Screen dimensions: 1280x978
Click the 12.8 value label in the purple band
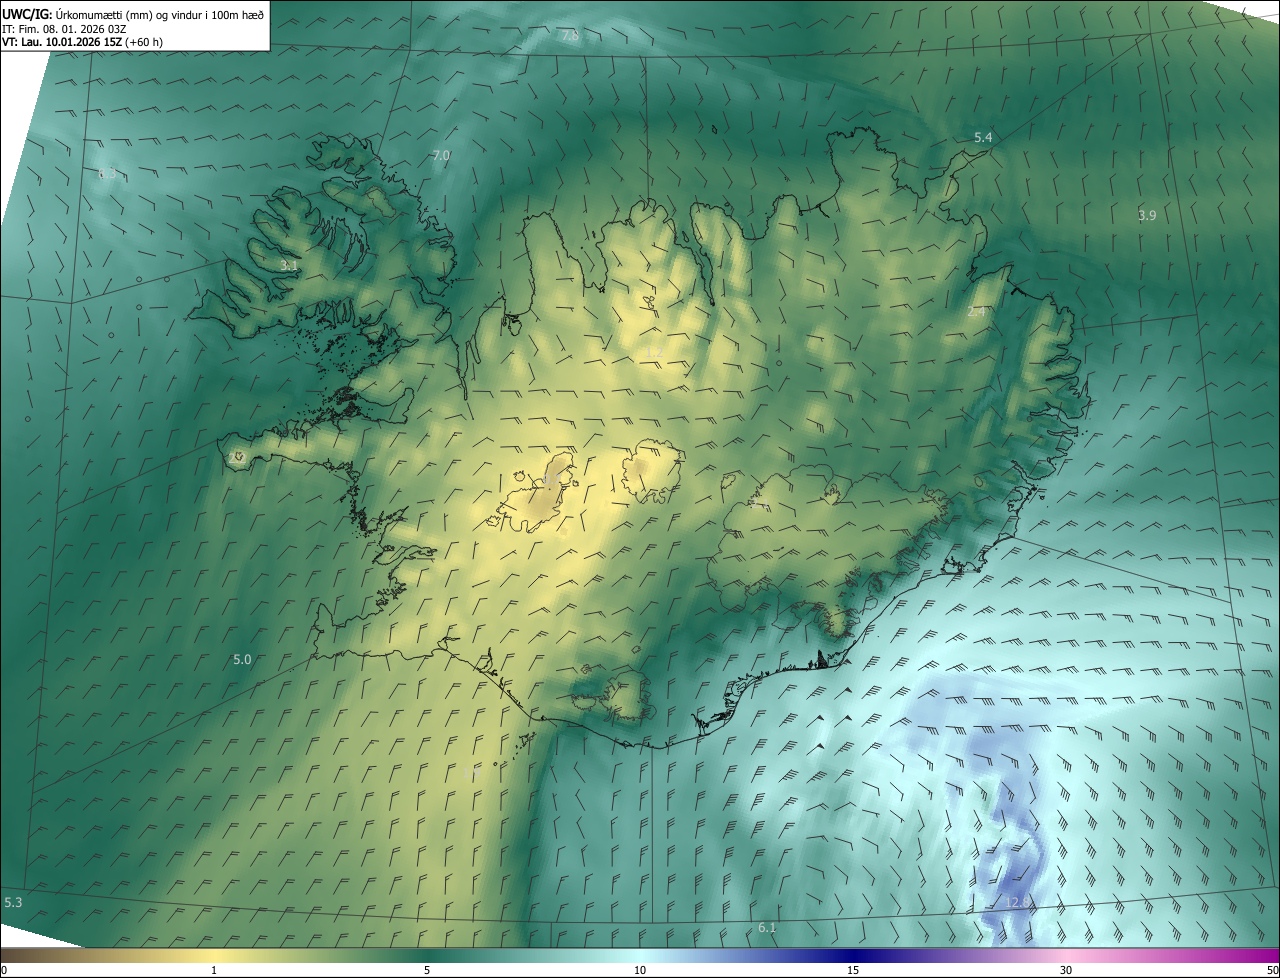point(1017,903)
